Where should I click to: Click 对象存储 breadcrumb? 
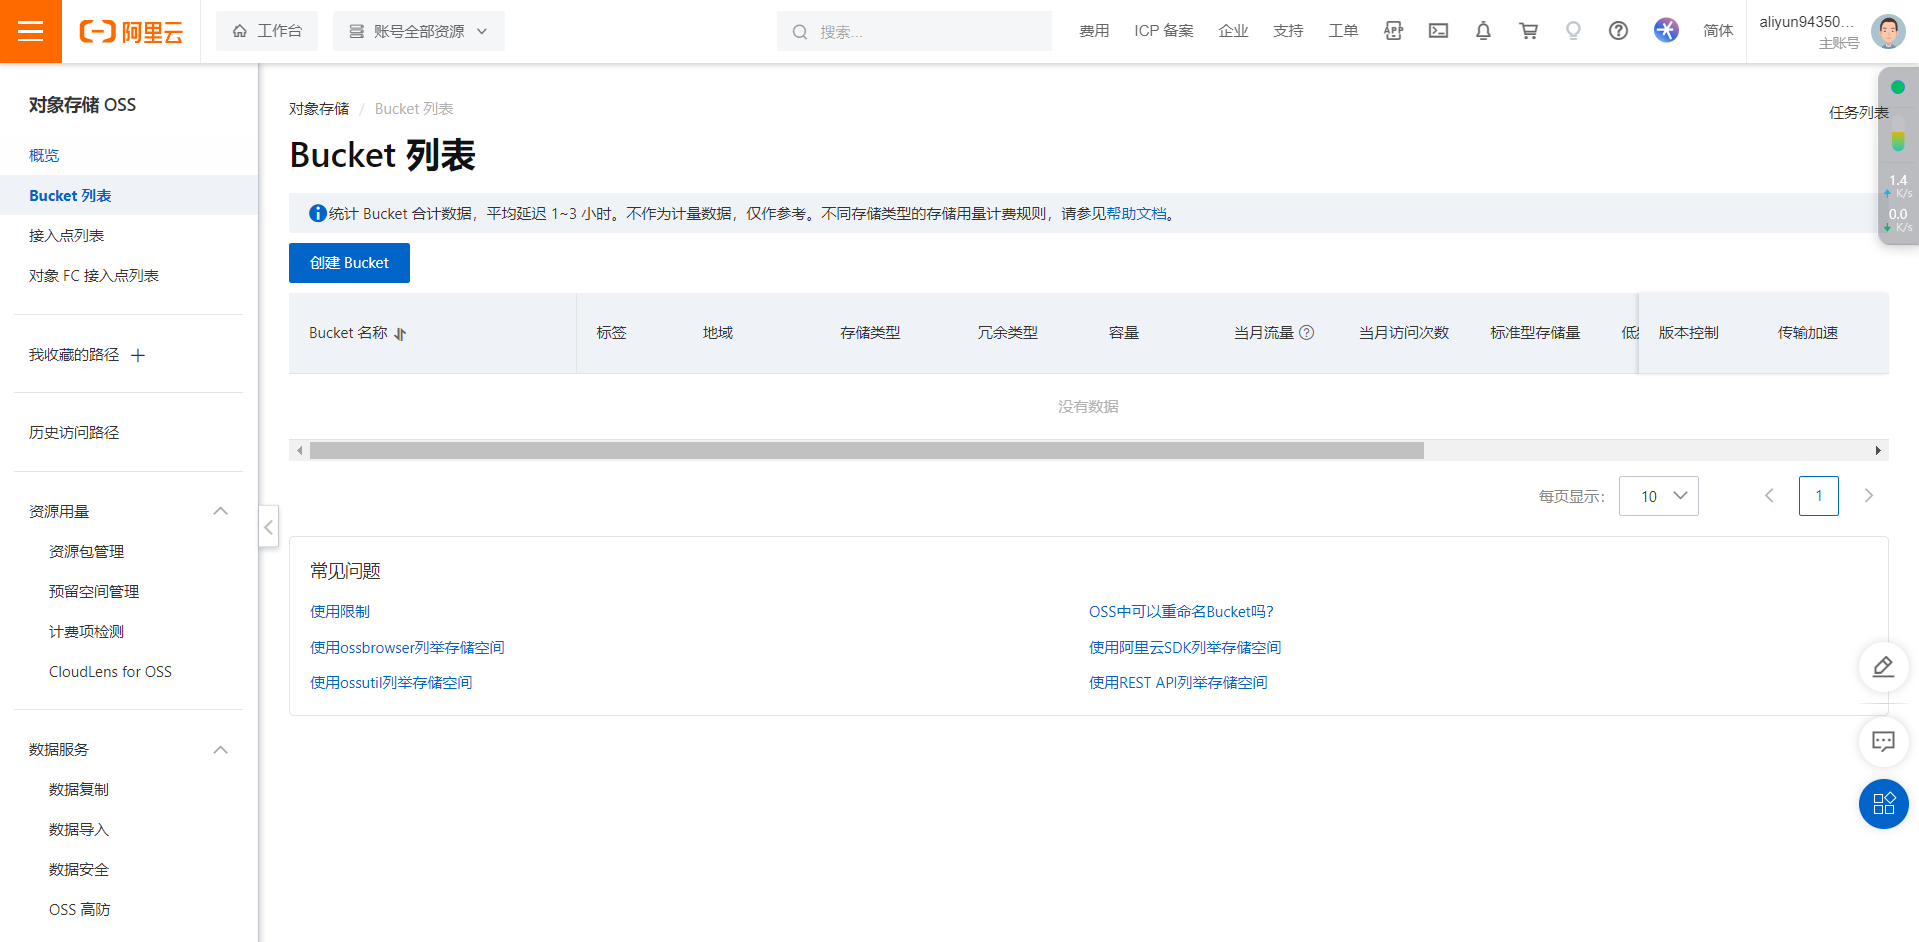click(x=319, y=108)
